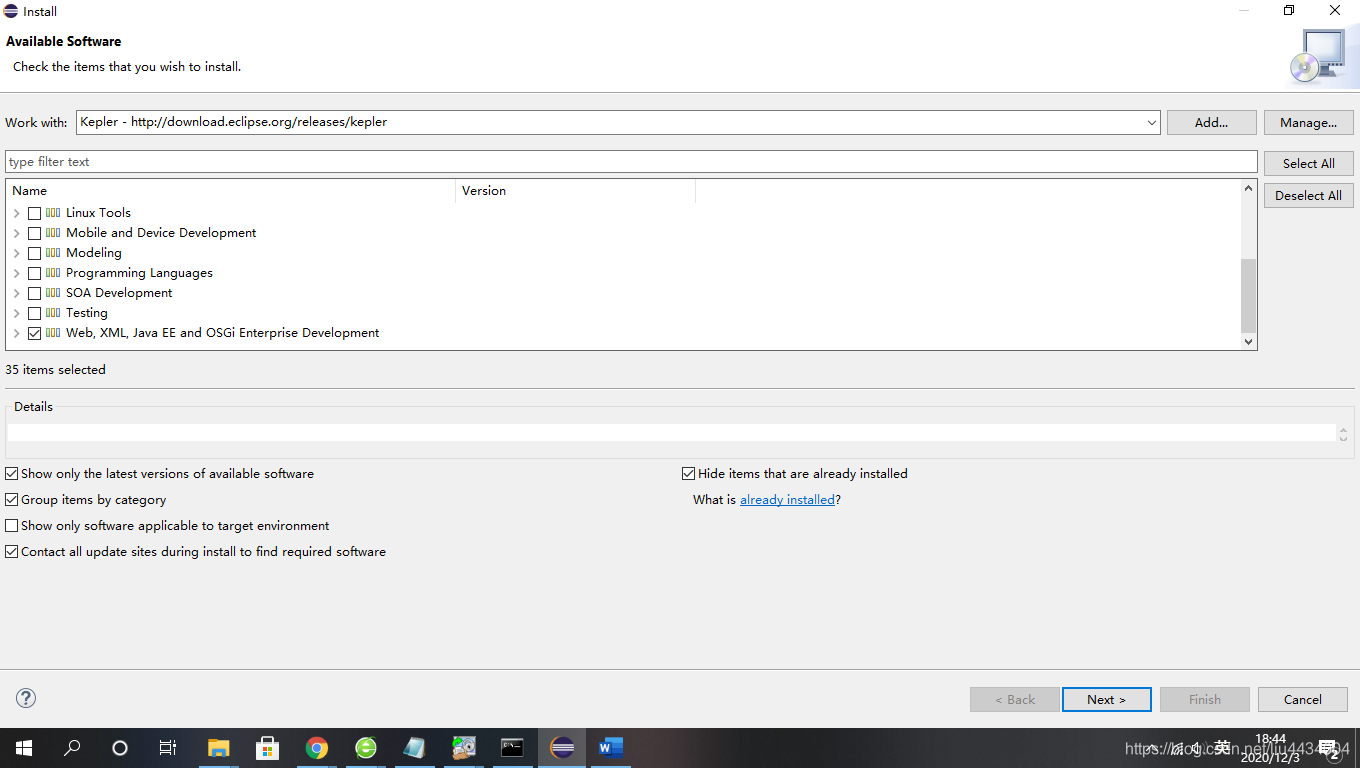
Task: Open Google Chrome from taskbar
Action: pos(317,747)
